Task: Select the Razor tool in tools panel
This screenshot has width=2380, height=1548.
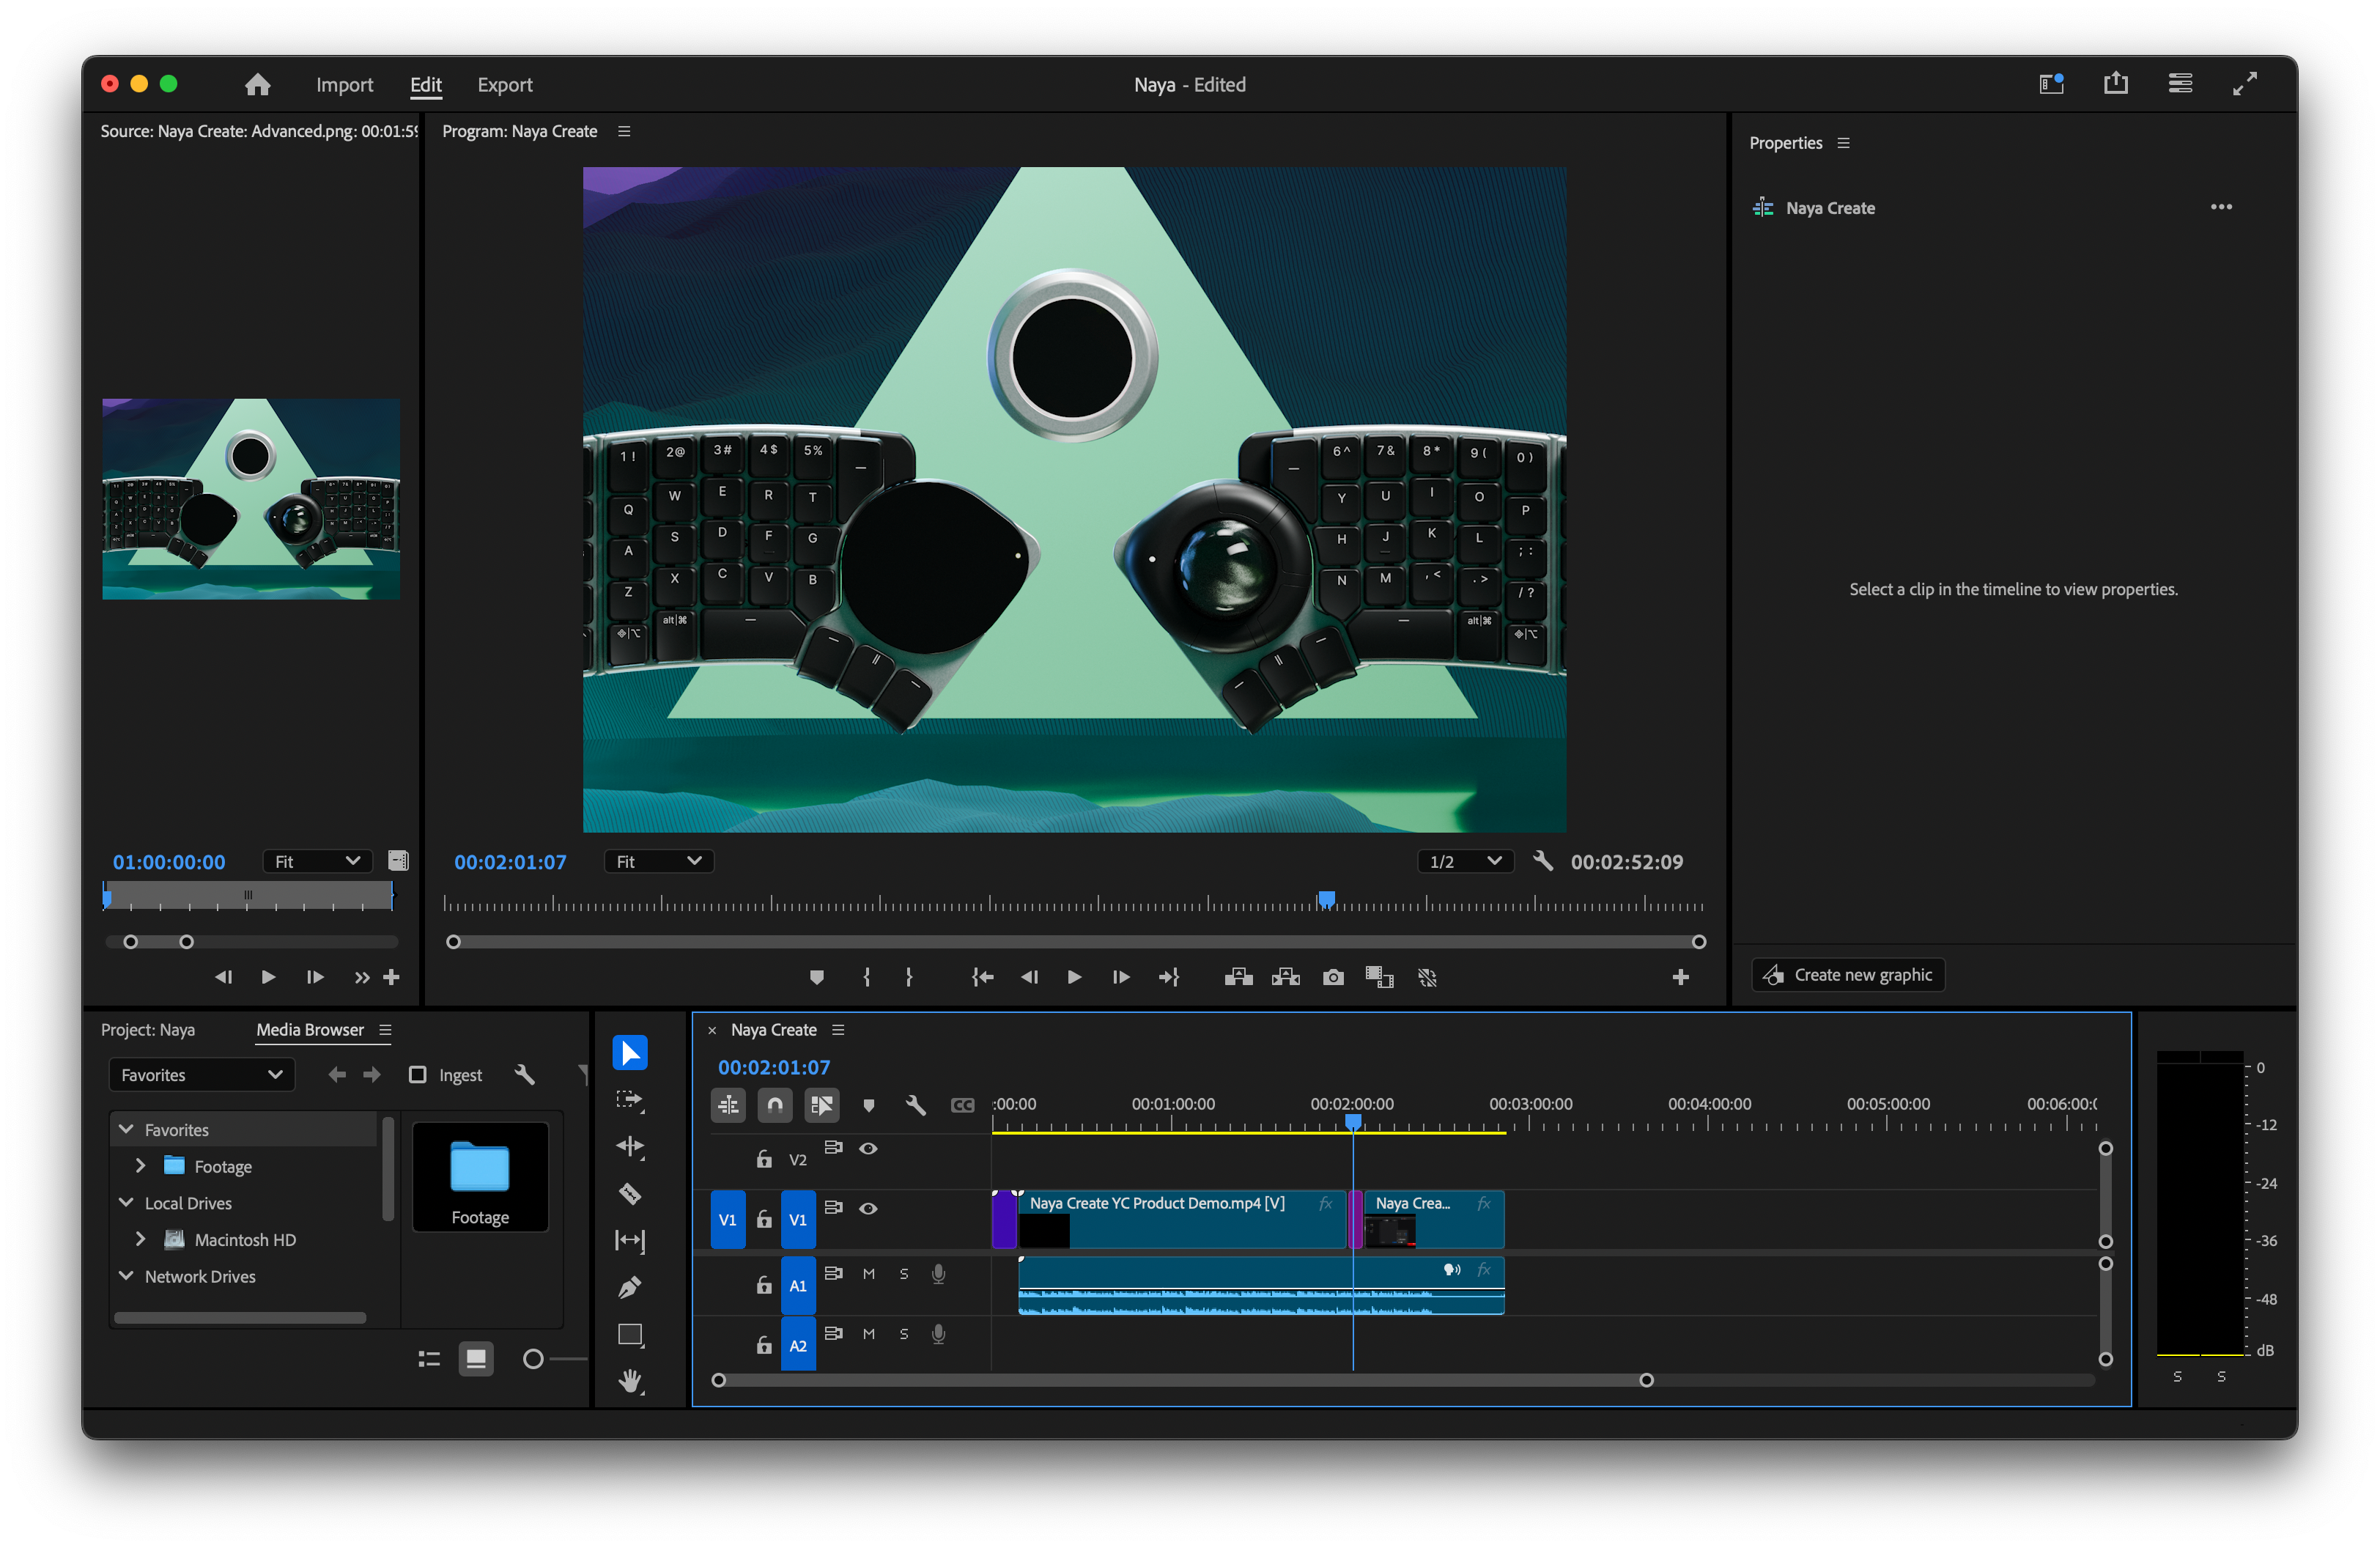Action: click(x=630, y=1193)
